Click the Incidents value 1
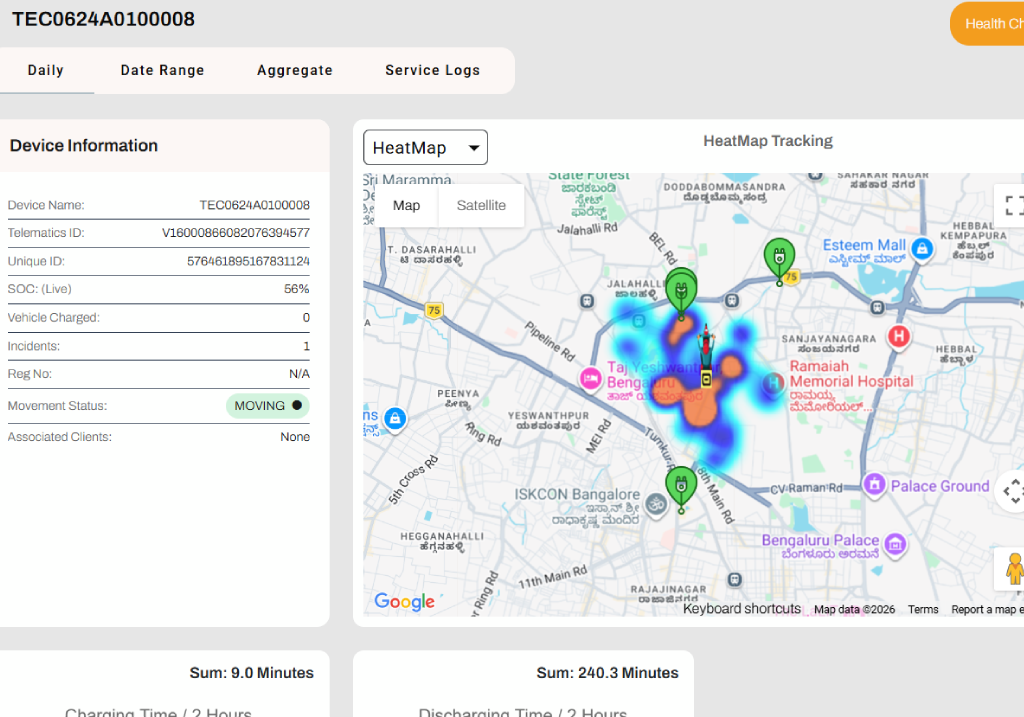Viewport: 1024px width, 717px height. (306, 346)
